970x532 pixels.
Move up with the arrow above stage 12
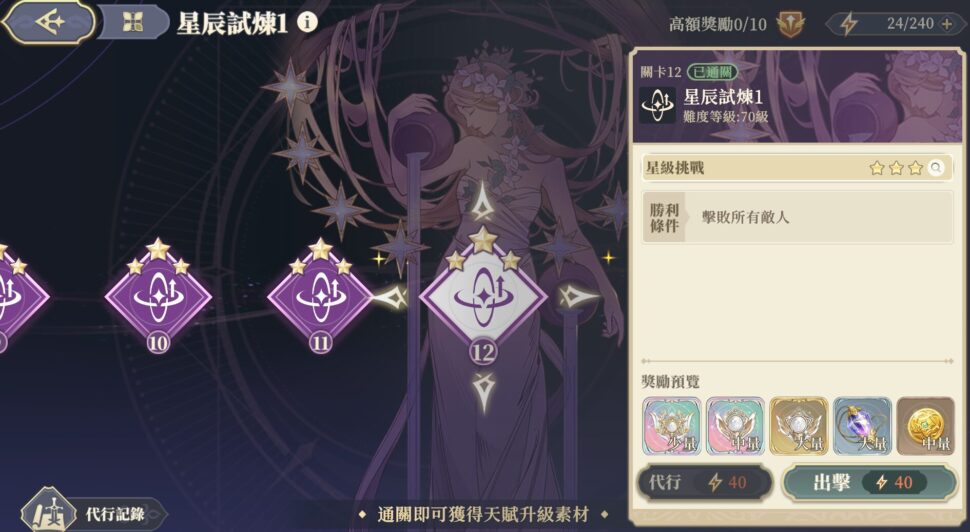coord(483,202)
